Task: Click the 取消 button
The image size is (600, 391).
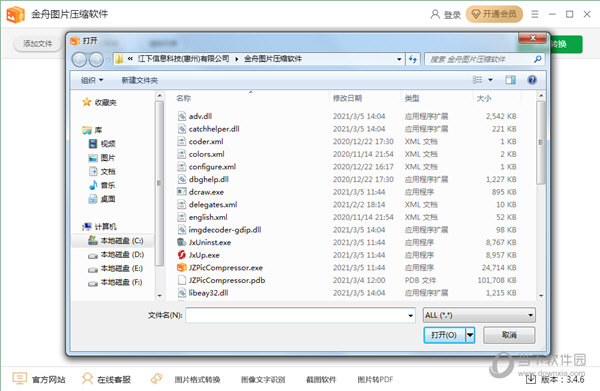Action: pyautogui.click(x=509, y=335)
